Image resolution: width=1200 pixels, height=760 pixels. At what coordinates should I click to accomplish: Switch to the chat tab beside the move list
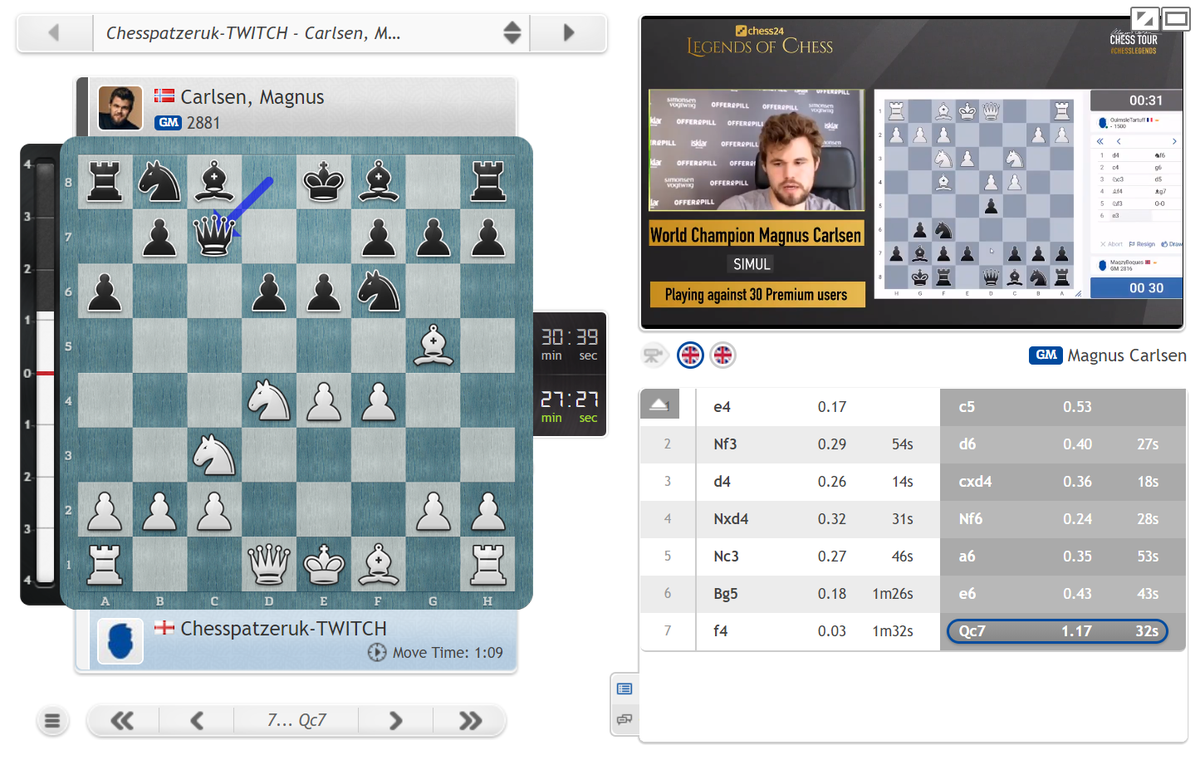click(x=625, y=719)
